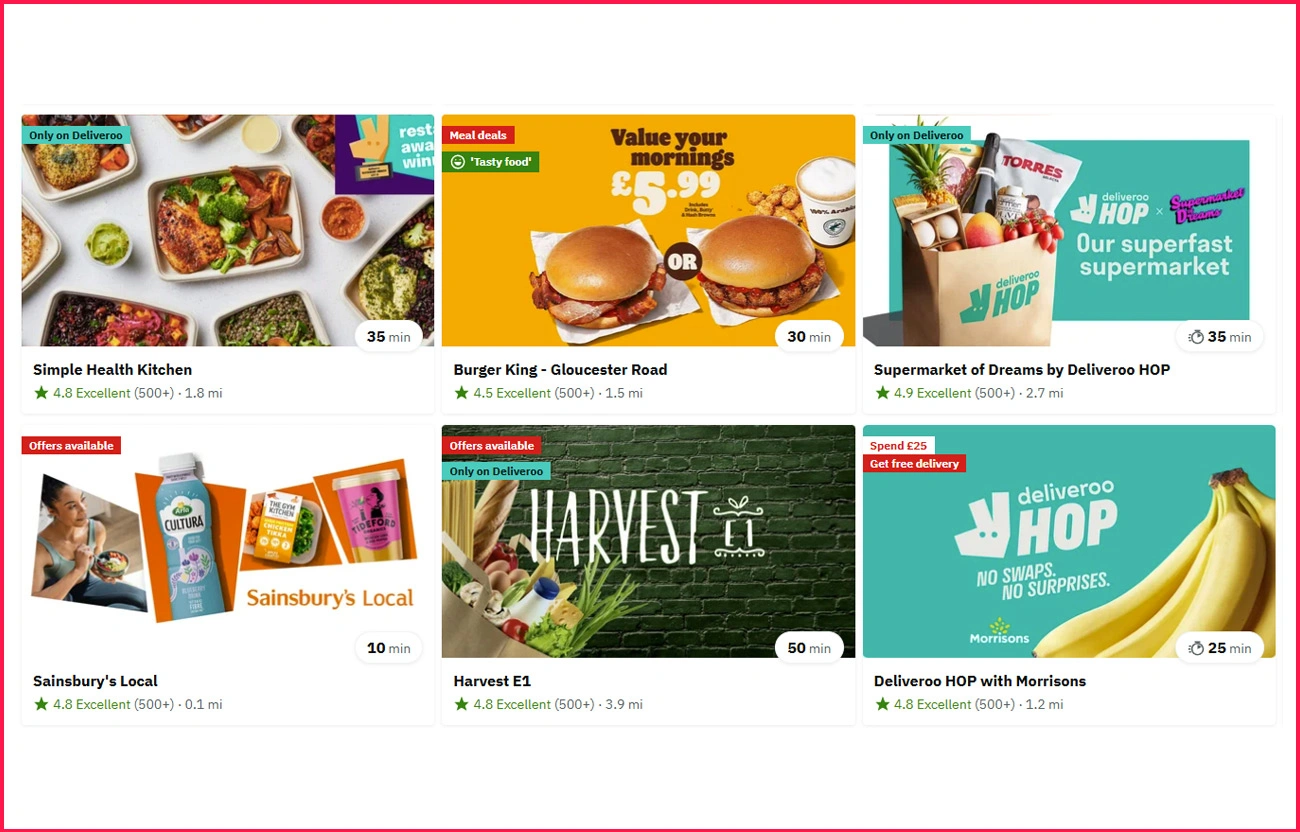Click the star icon under Sainsbury's Local
Image resolution: width=1300 pixels, height=832 pixels.
point(41,704)
